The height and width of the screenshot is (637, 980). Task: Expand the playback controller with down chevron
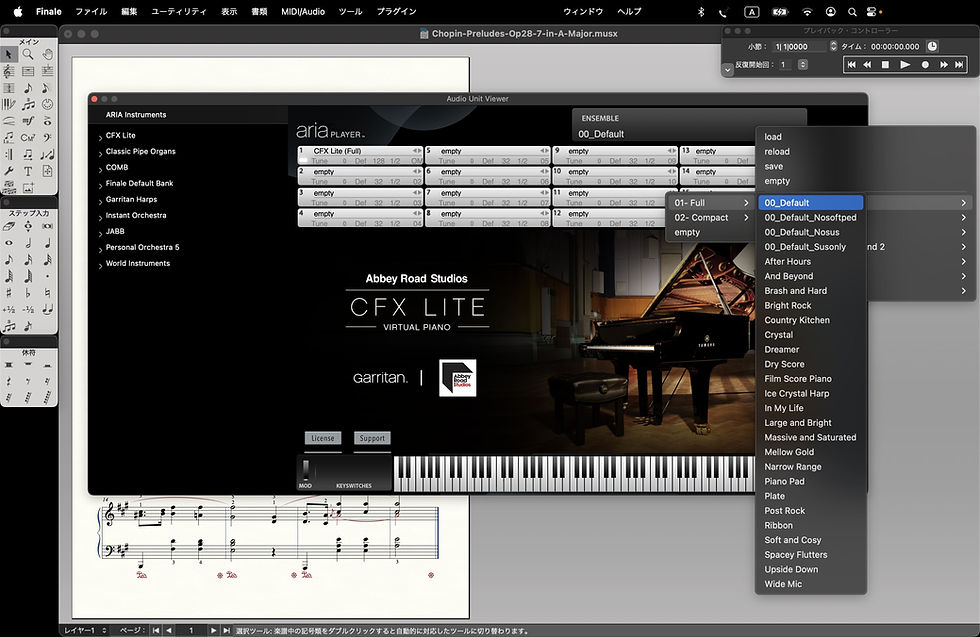click(x=727, y=69)
